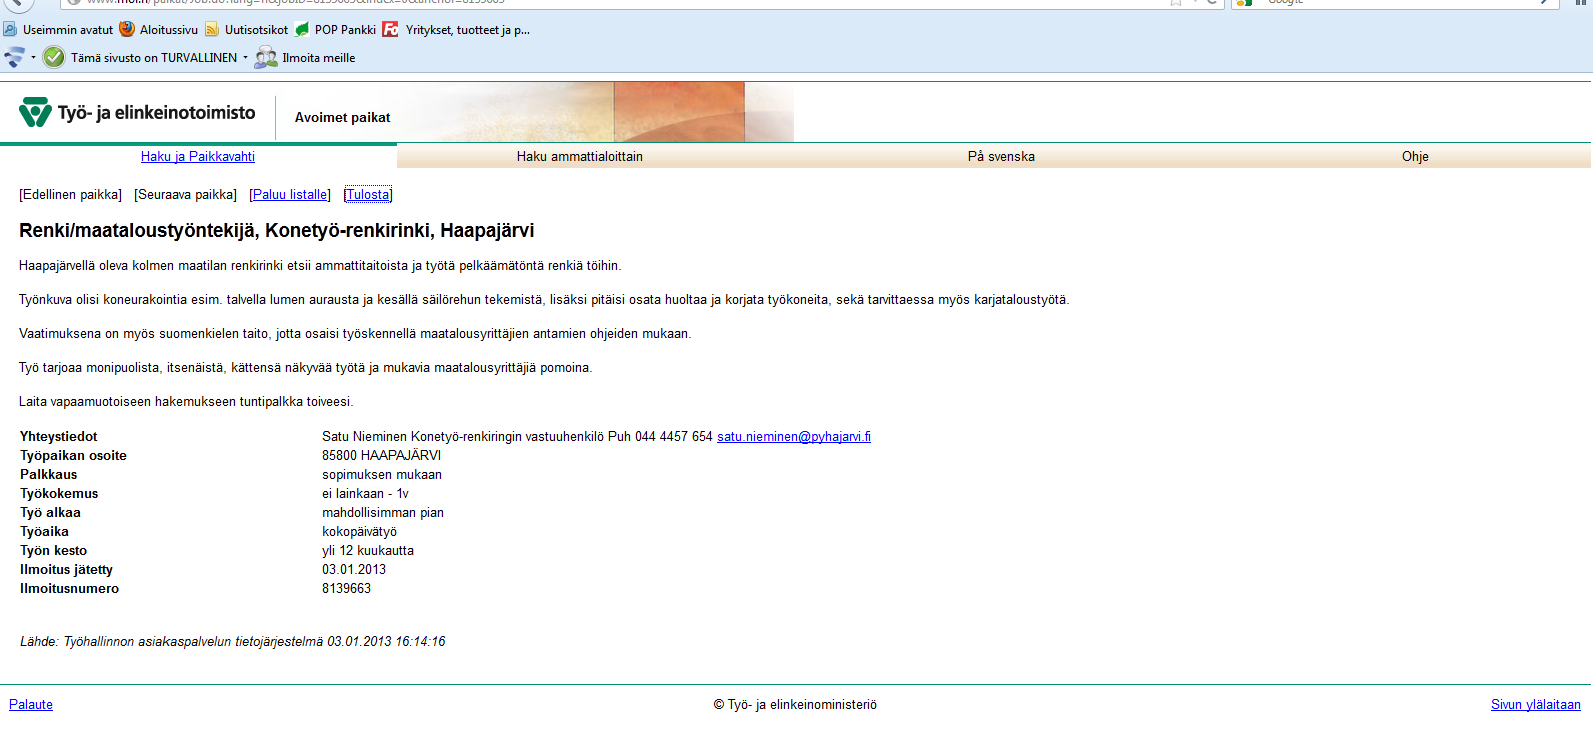Click the Työ- ja elinkeinotoimisto logo

point(137,113)
